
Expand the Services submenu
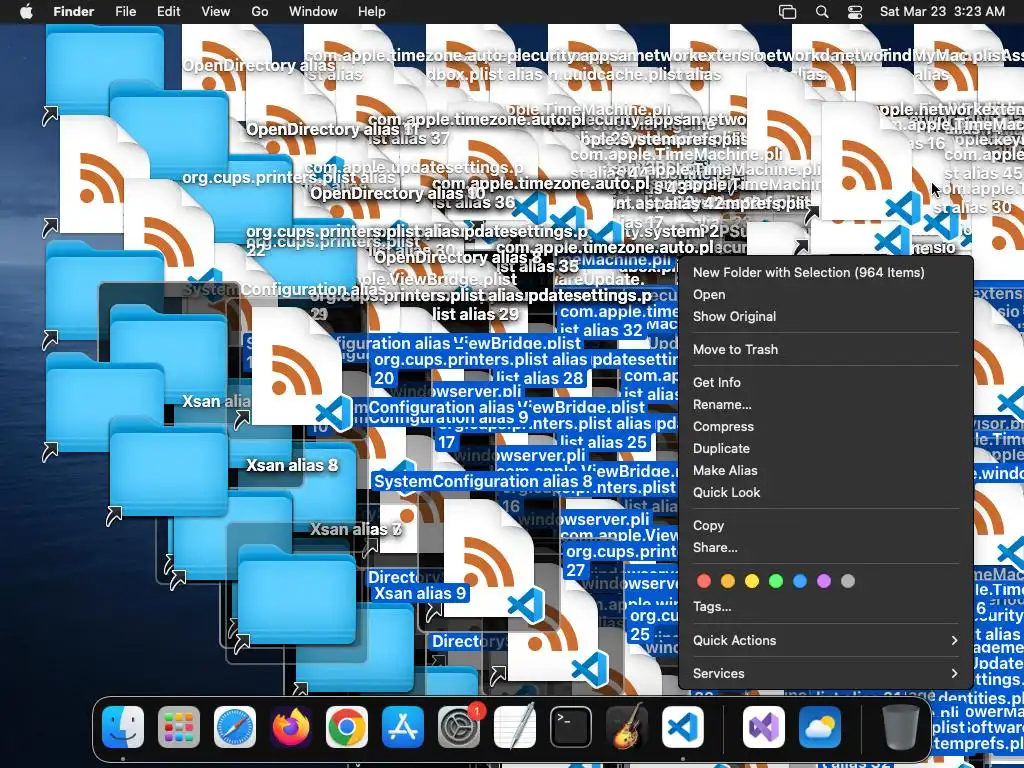pyautogui.click(x=826, y=673)
